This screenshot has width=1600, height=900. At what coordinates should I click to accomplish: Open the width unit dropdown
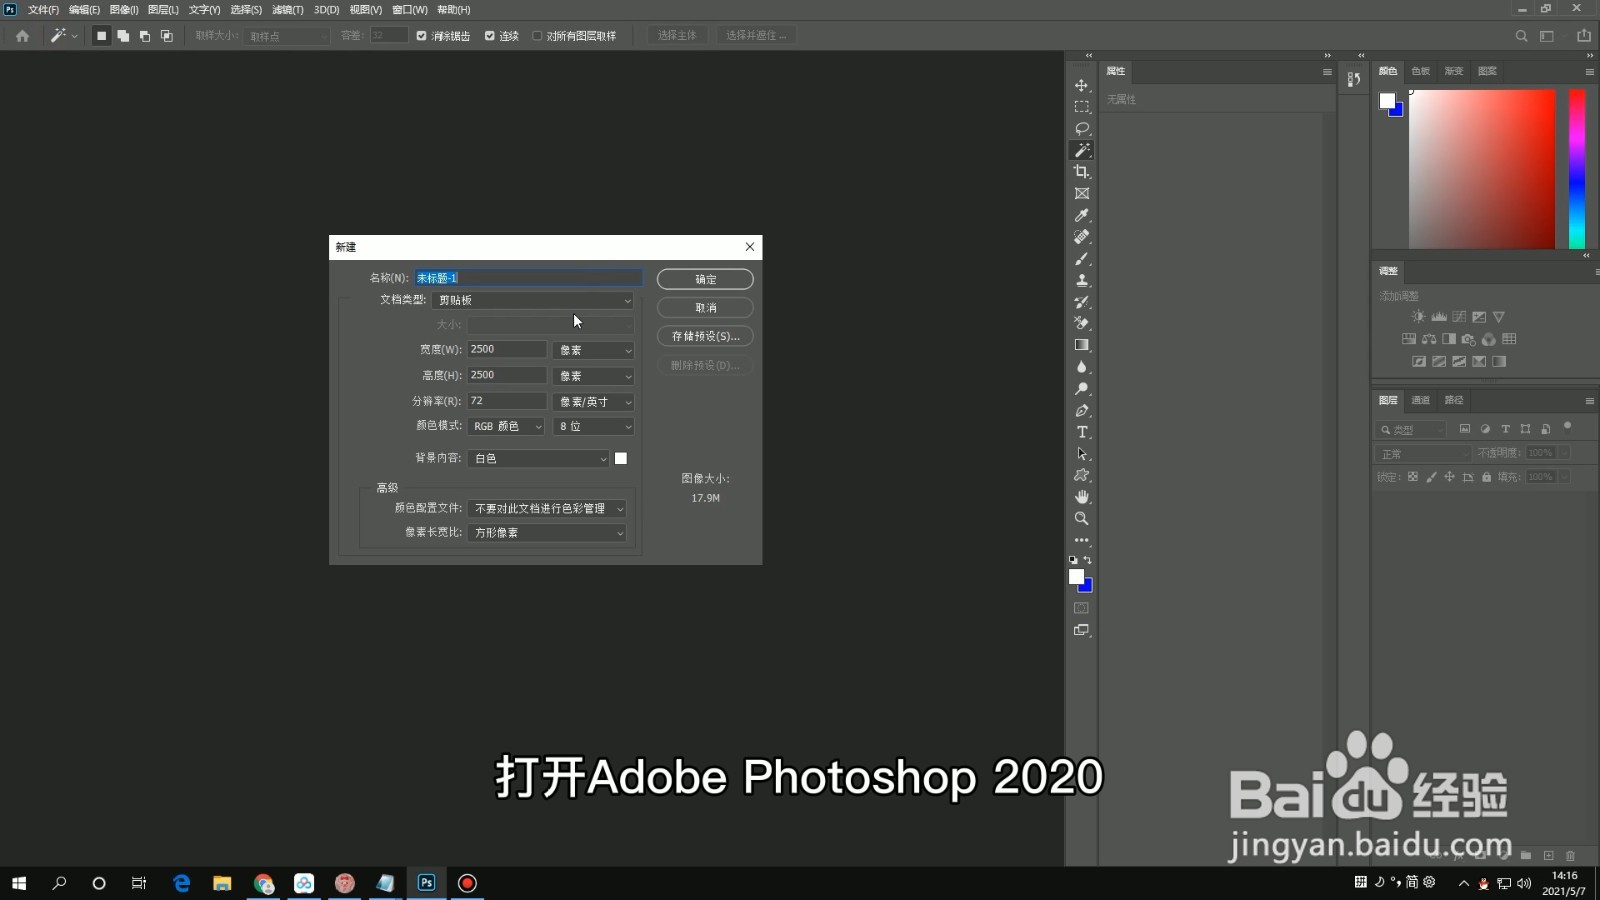coord(594,350)
